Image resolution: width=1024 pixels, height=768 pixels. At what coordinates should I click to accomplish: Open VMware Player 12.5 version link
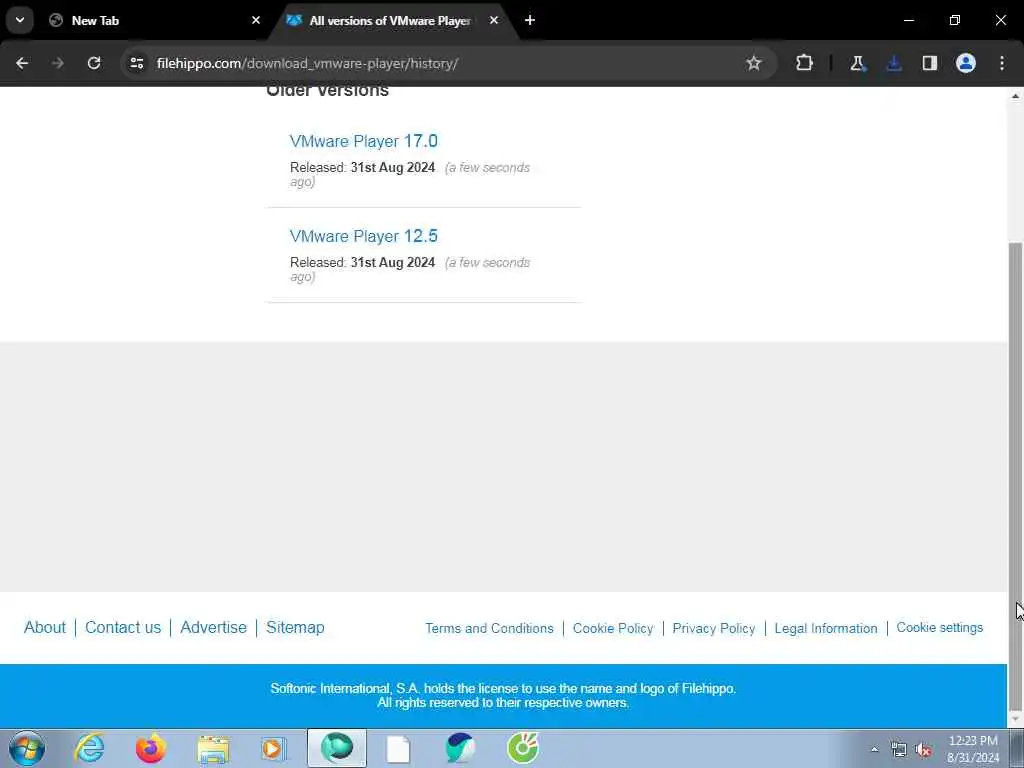click(x=364, y=236)
